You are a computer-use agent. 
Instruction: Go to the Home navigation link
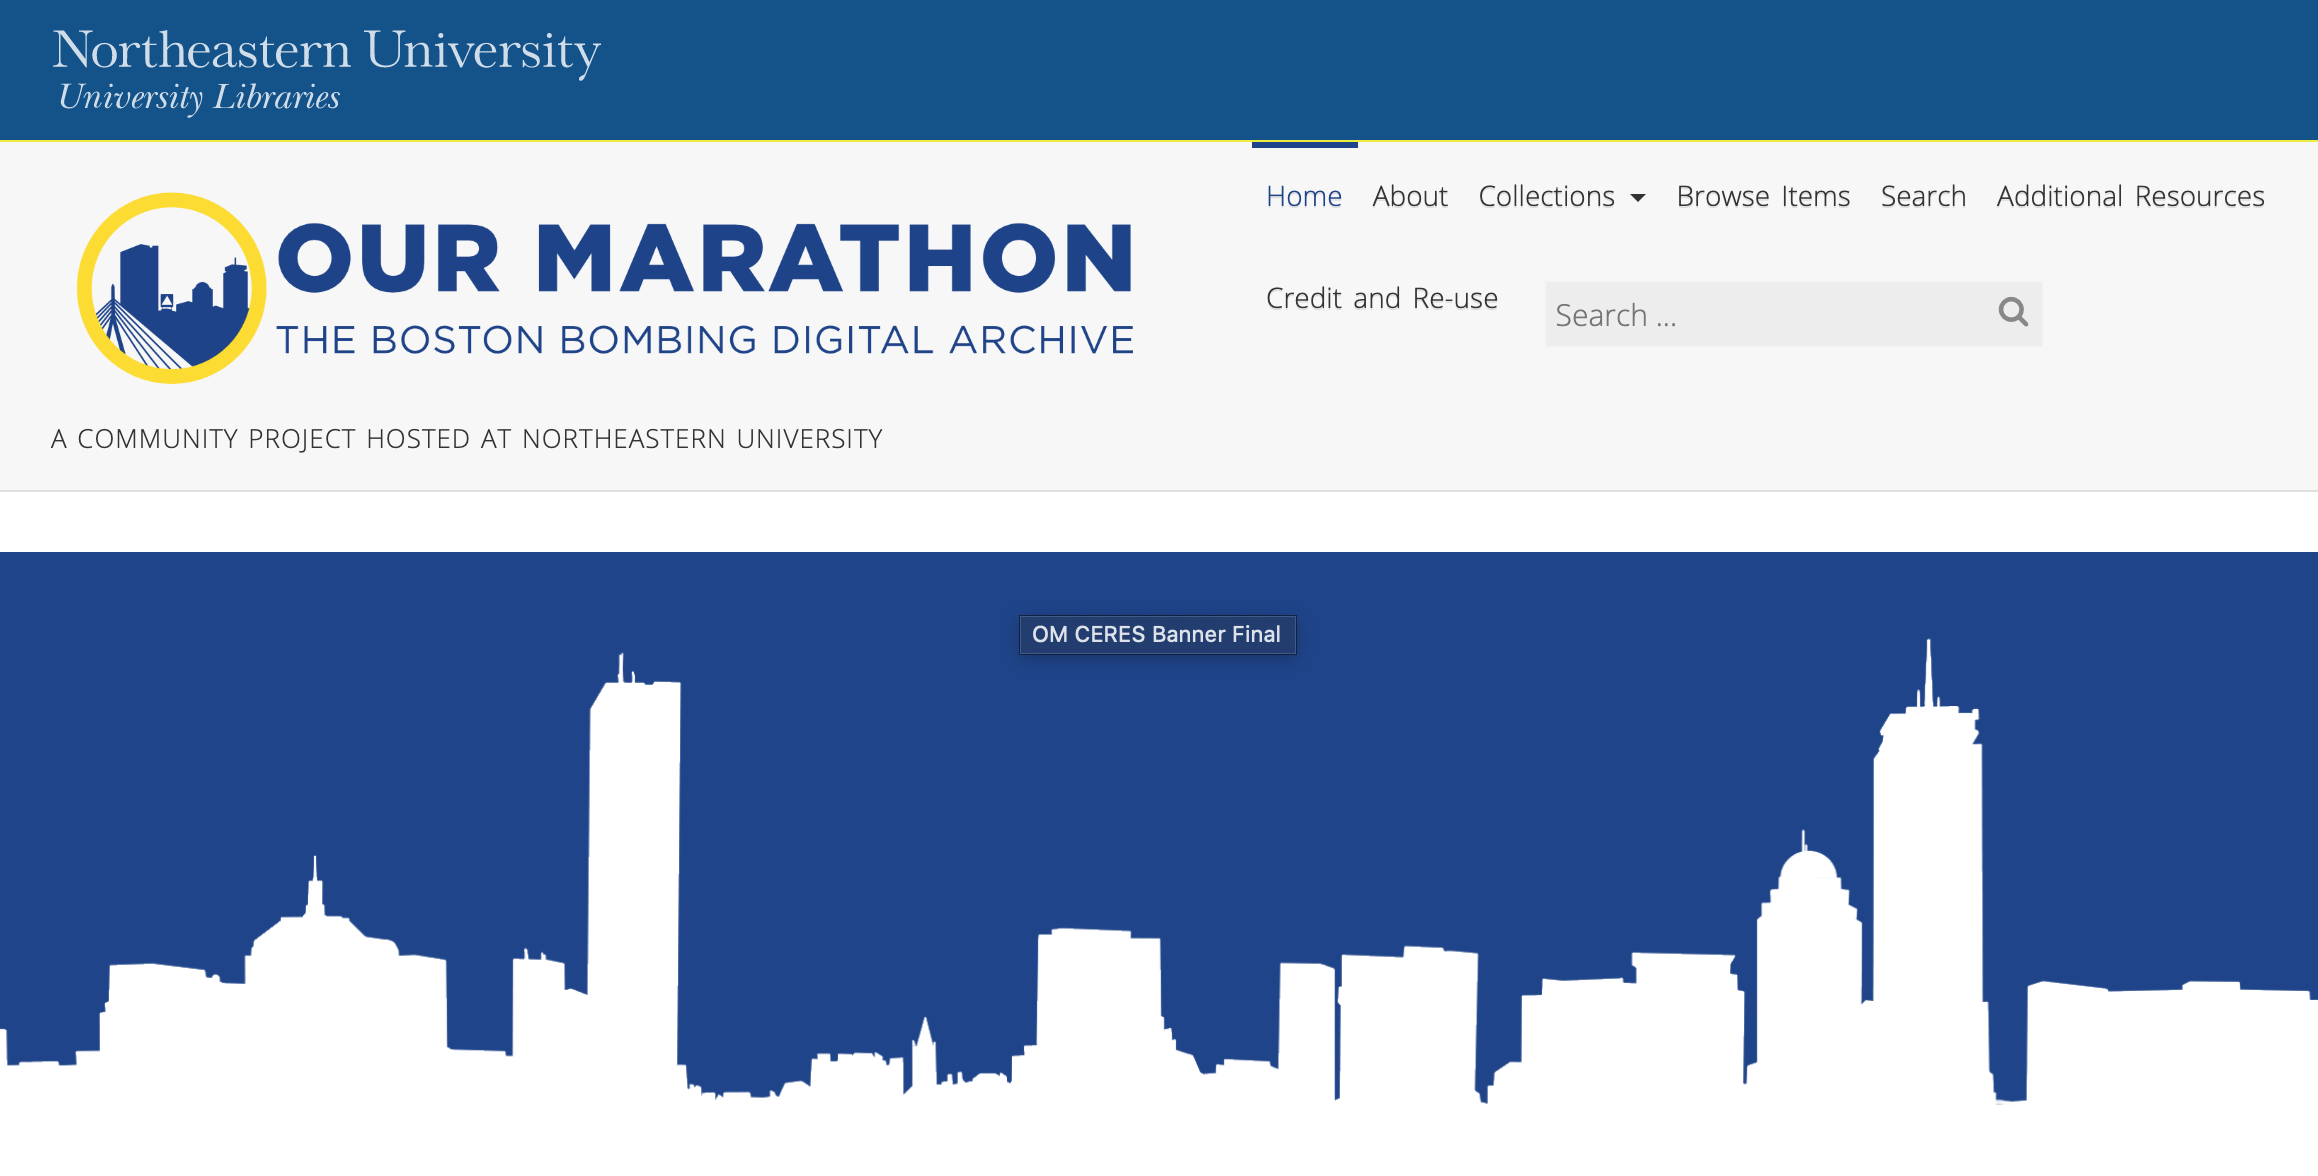pyautogui.click(x=1303, y=197)
